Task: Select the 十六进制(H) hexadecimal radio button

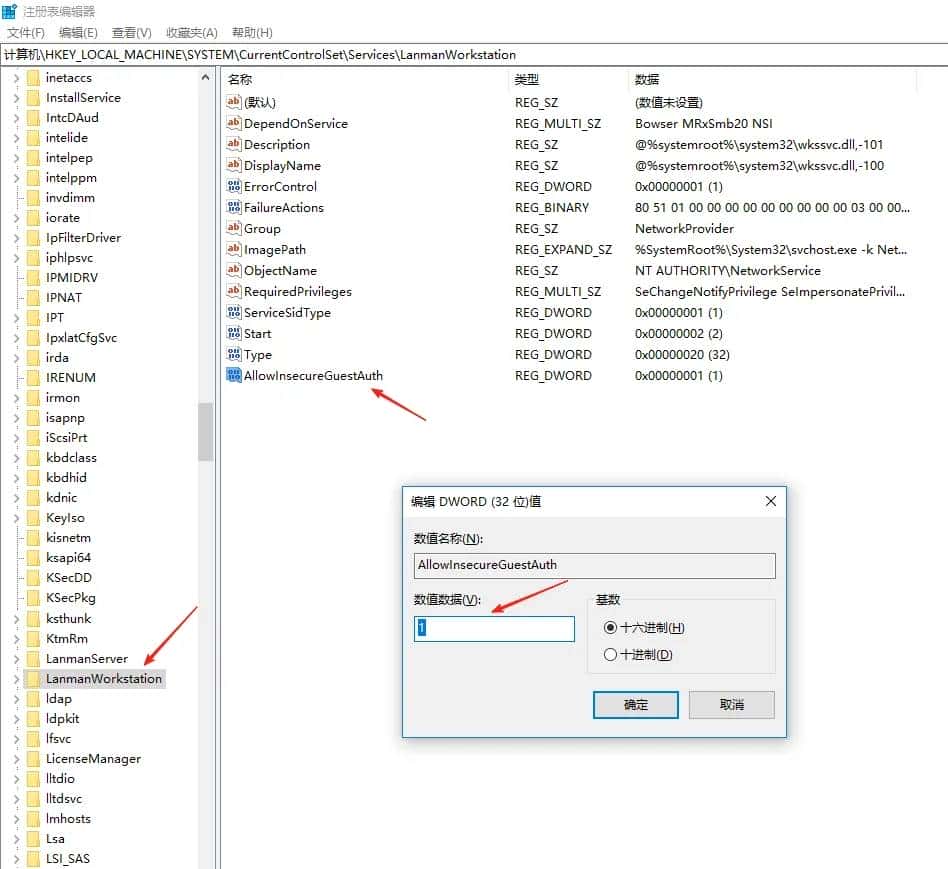Action: pos(610,628)
